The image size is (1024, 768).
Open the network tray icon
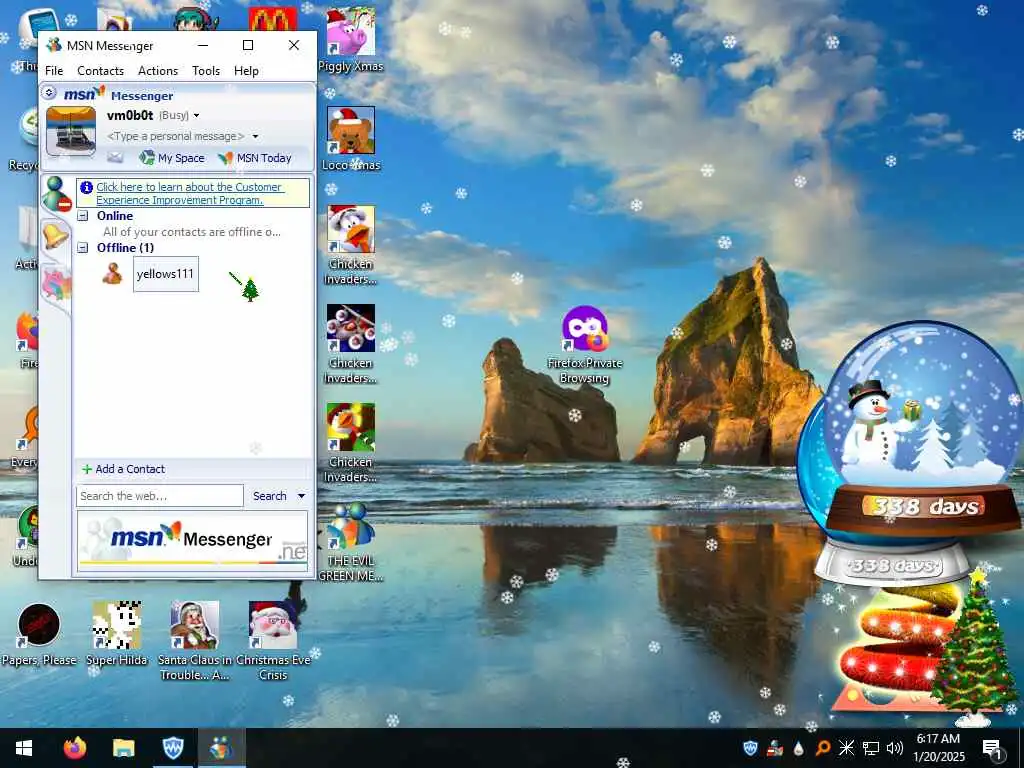871,748
